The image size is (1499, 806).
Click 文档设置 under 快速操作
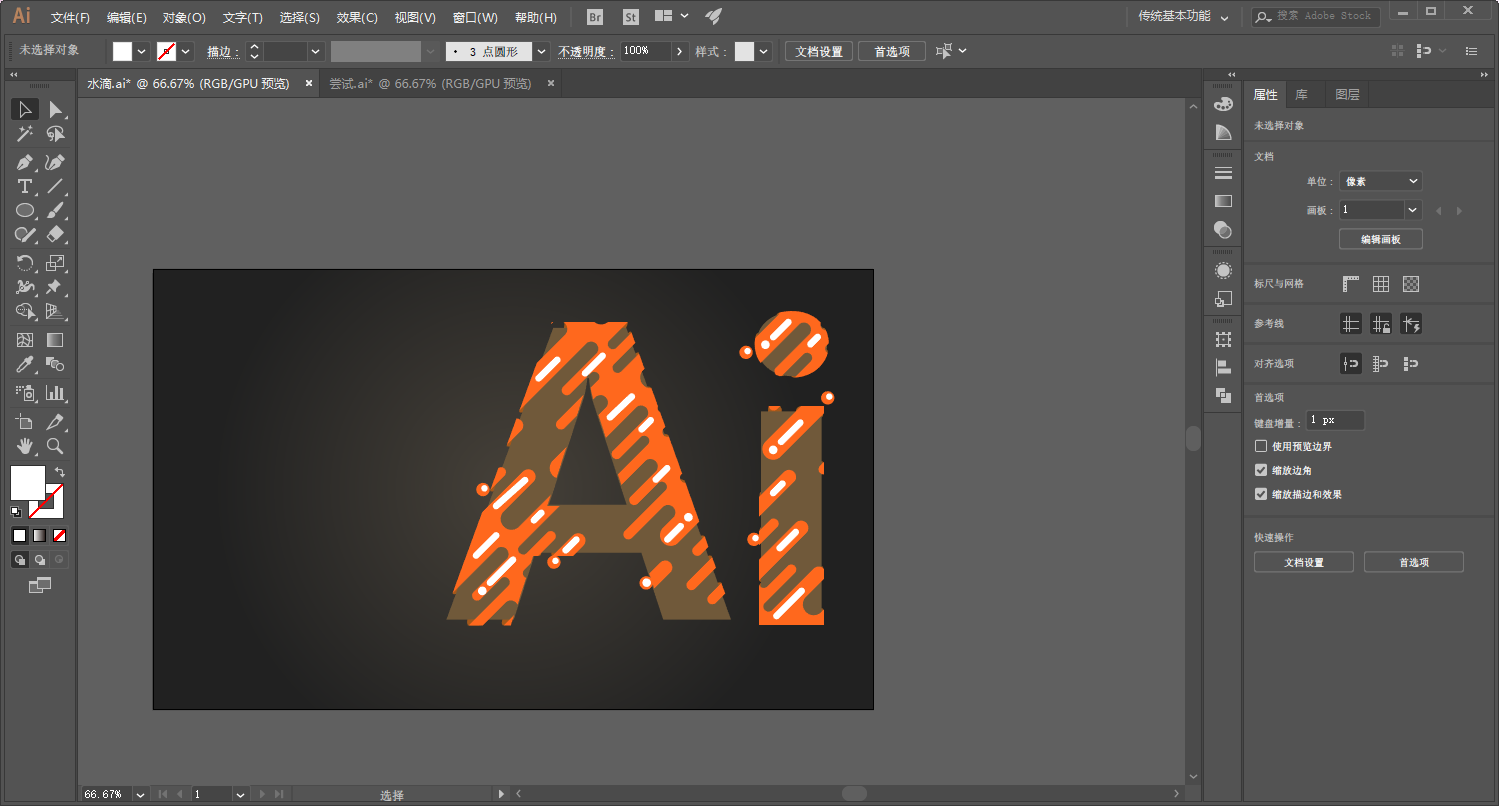click(x=1304, y=562)
